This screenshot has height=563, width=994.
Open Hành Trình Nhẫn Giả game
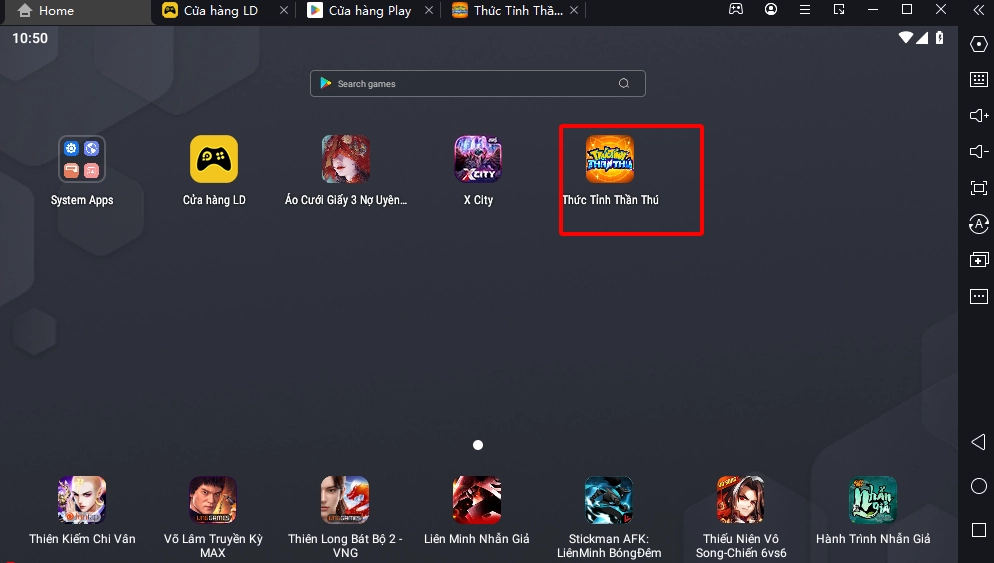click(x=873, y=500)
